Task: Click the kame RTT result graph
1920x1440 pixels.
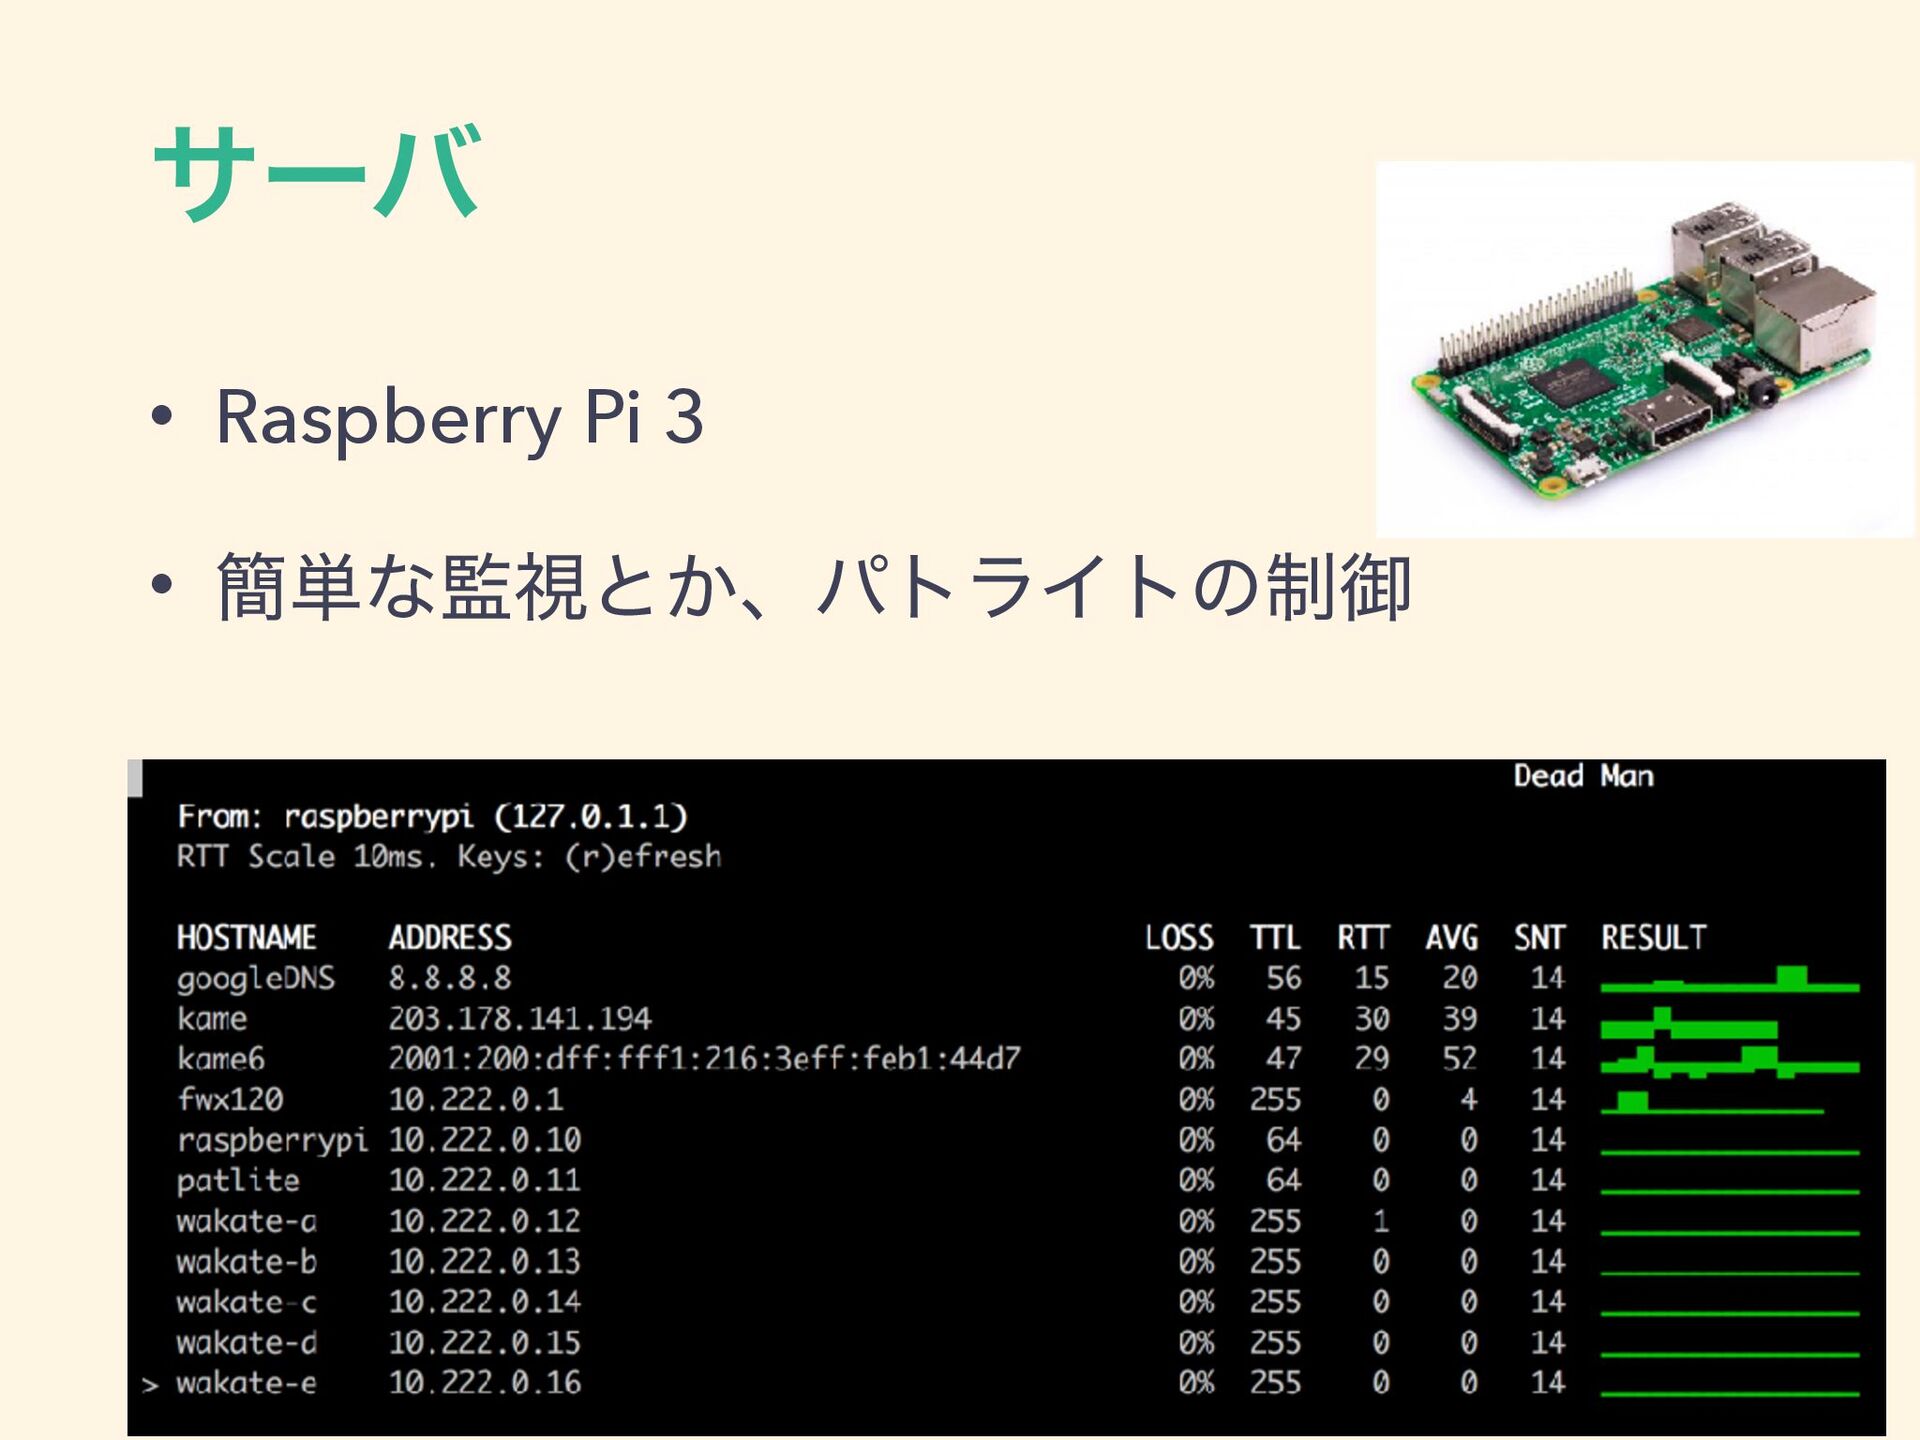Action: (x=1689, y=1023)
